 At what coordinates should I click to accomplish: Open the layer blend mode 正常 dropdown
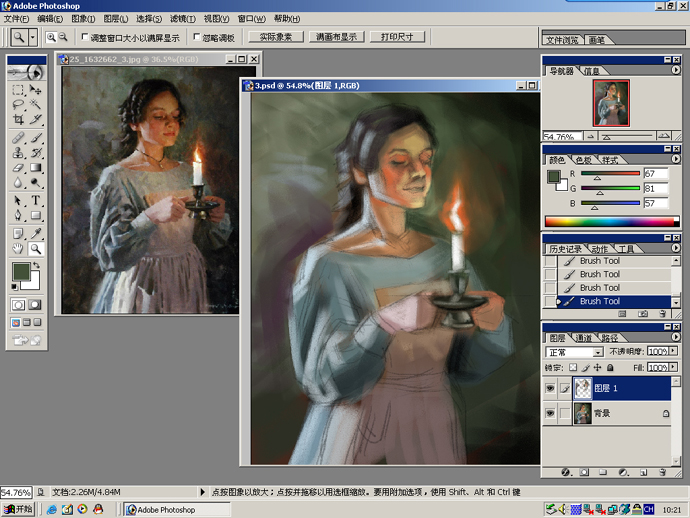[598, 352]
